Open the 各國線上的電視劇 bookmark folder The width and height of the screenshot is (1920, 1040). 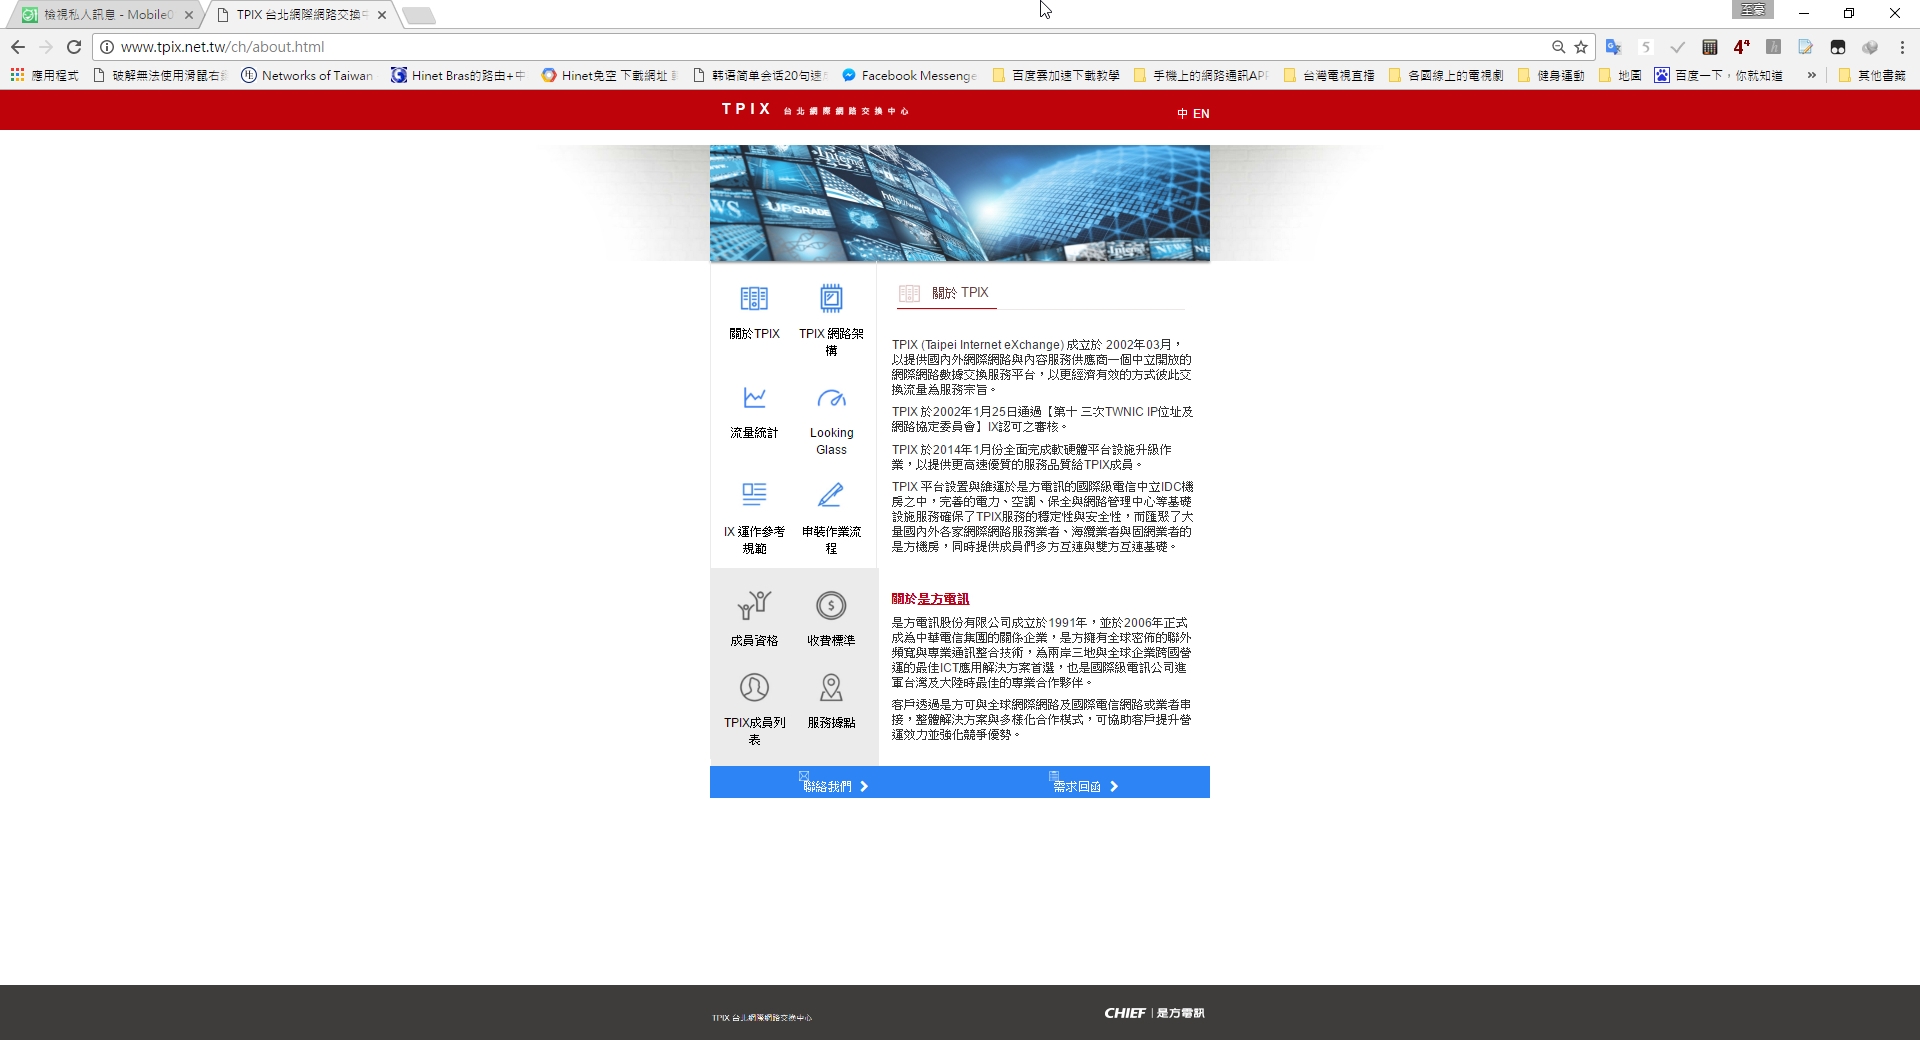1446,75
